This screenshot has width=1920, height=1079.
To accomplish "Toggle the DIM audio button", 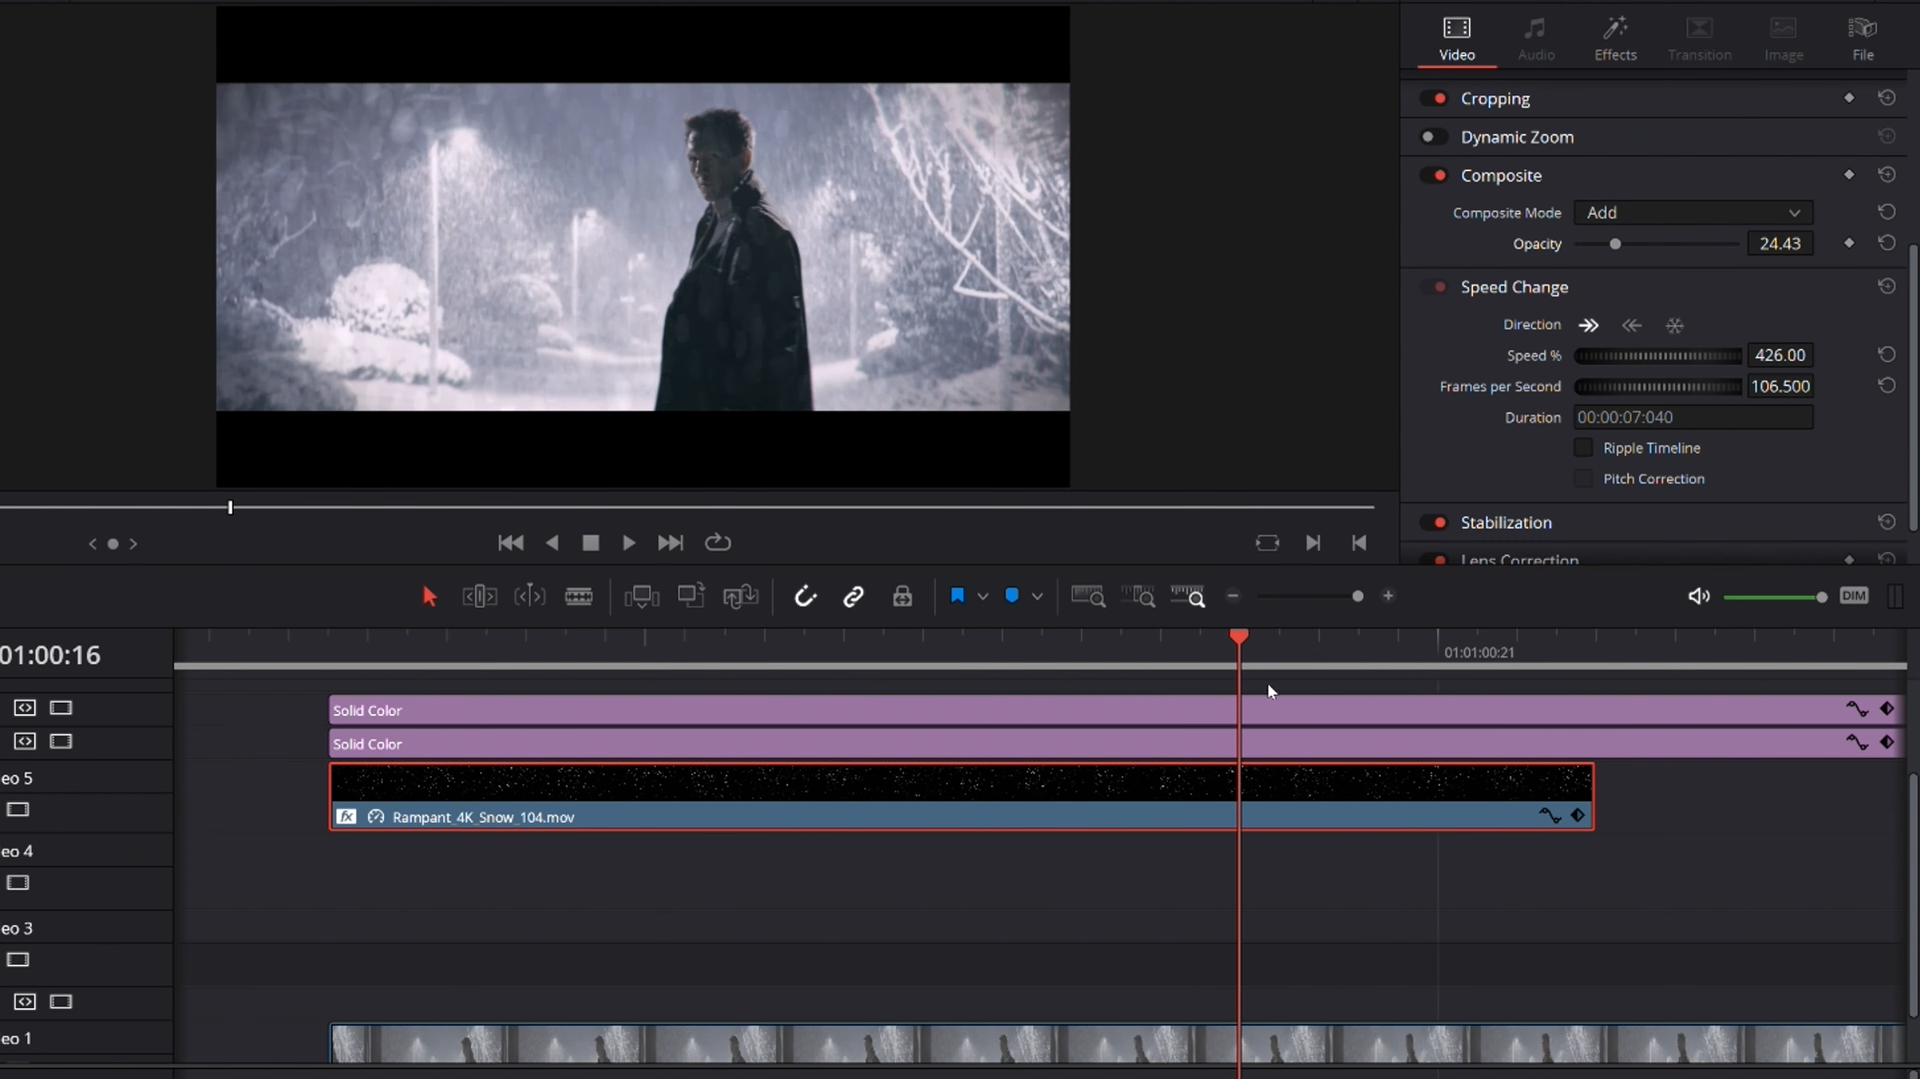I will tap(1854, 596).
